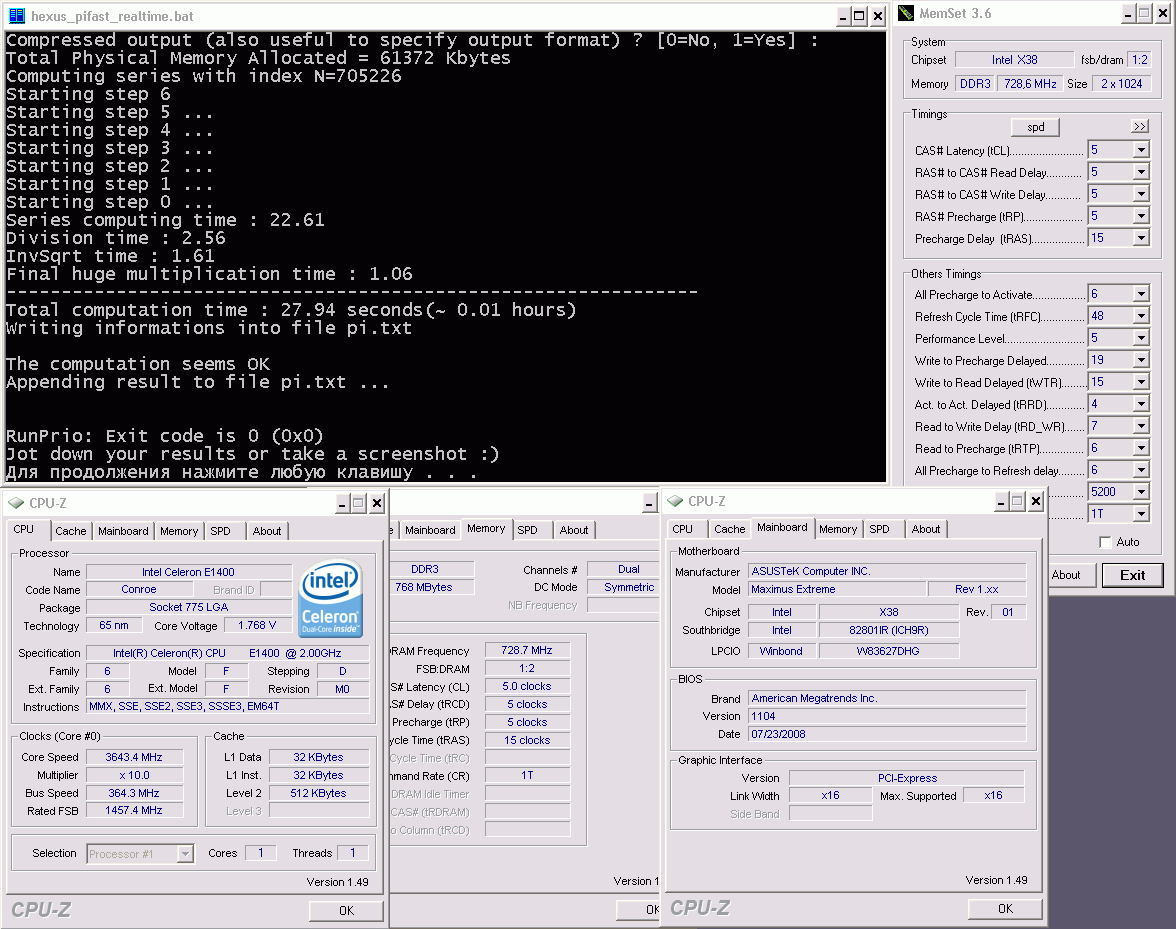Open the 1T command rate dropdown in MemSet
Screen dimensions: 1176x929
point(1141,514)
